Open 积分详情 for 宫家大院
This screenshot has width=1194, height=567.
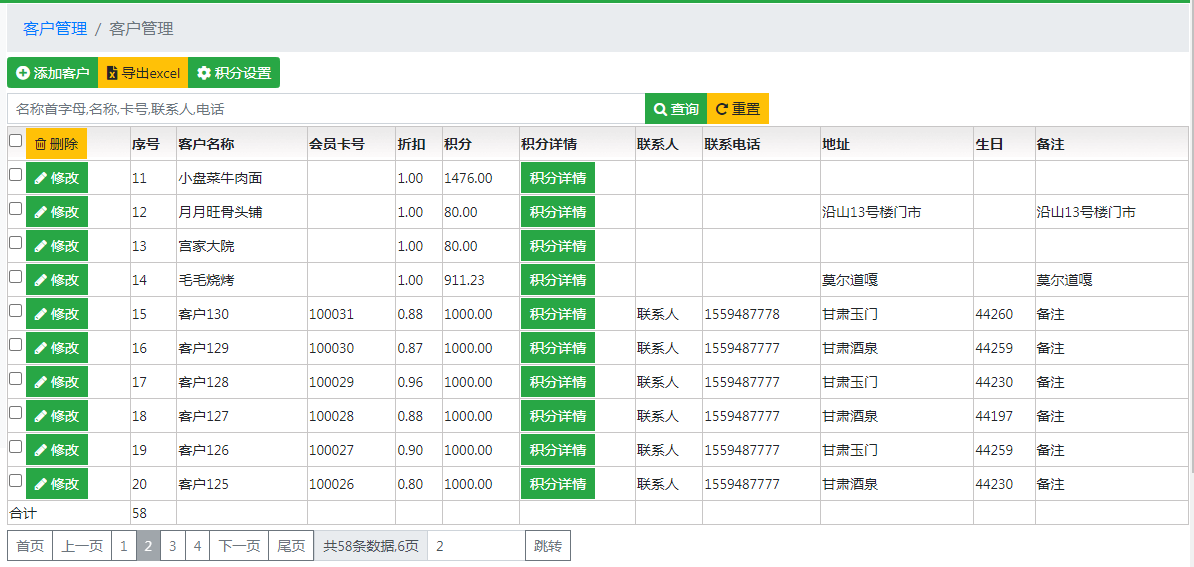click(x=557, y=246)
